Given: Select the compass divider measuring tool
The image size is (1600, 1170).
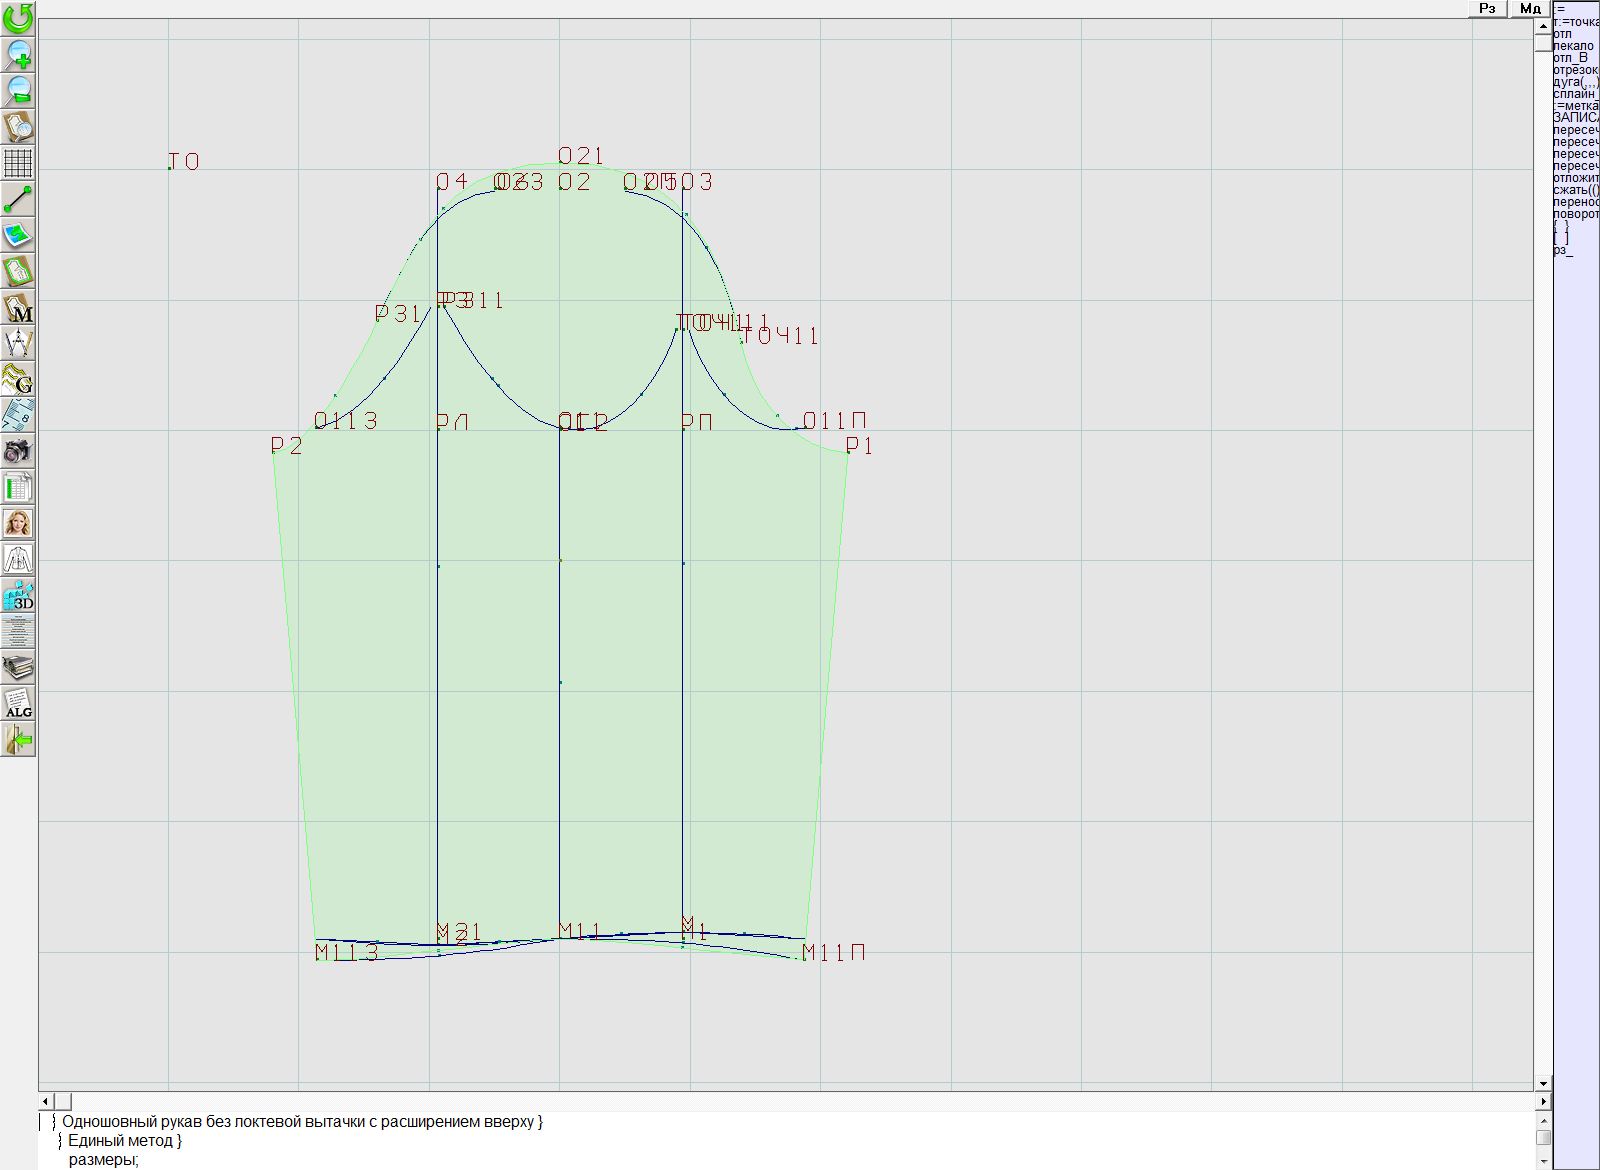Looking at the screenshot, I should 18,344.
